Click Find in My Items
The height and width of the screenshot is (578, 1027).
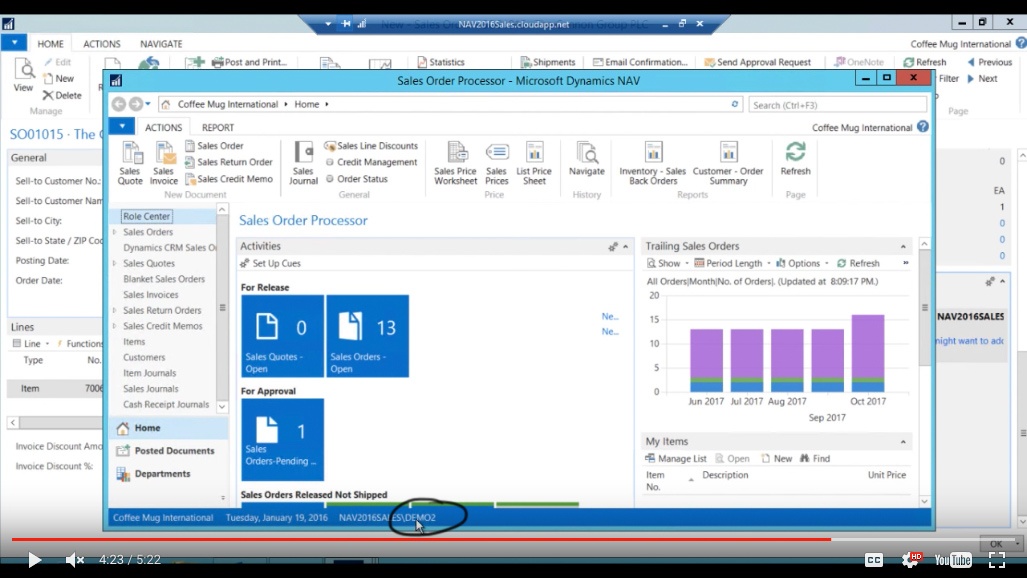[x=815, y=459]
